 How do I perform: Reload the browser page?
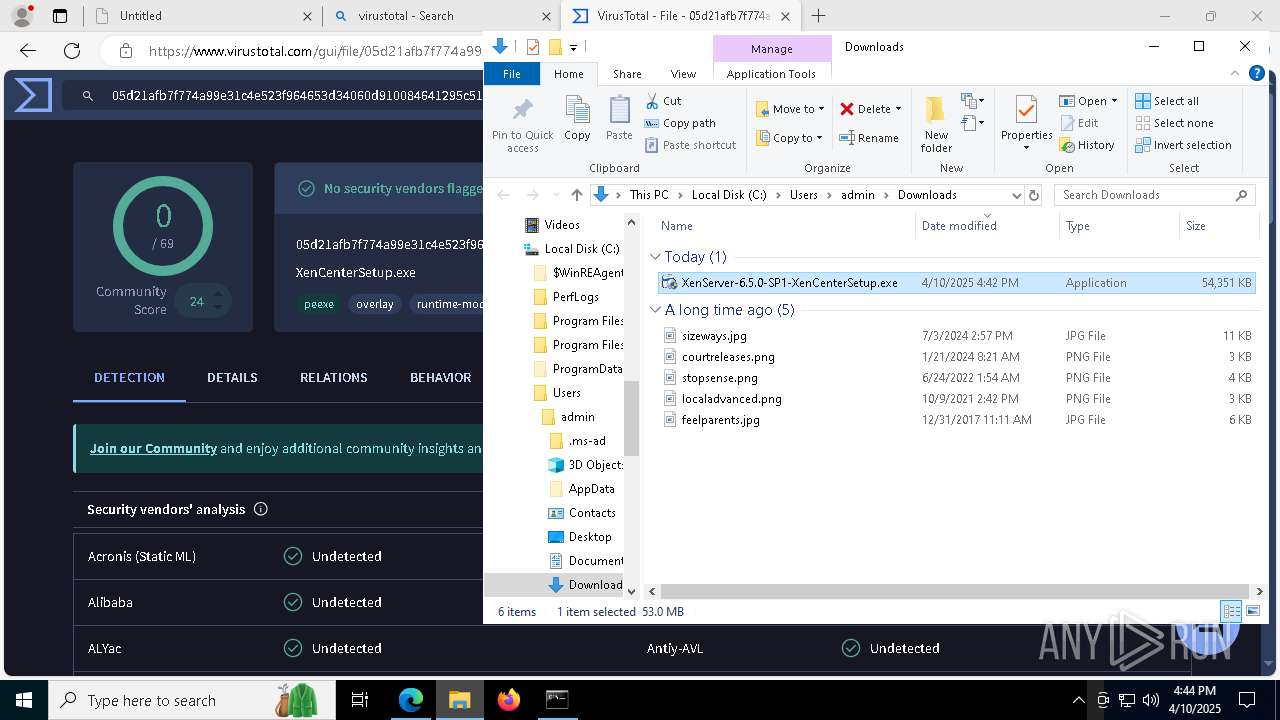(72, 51)
